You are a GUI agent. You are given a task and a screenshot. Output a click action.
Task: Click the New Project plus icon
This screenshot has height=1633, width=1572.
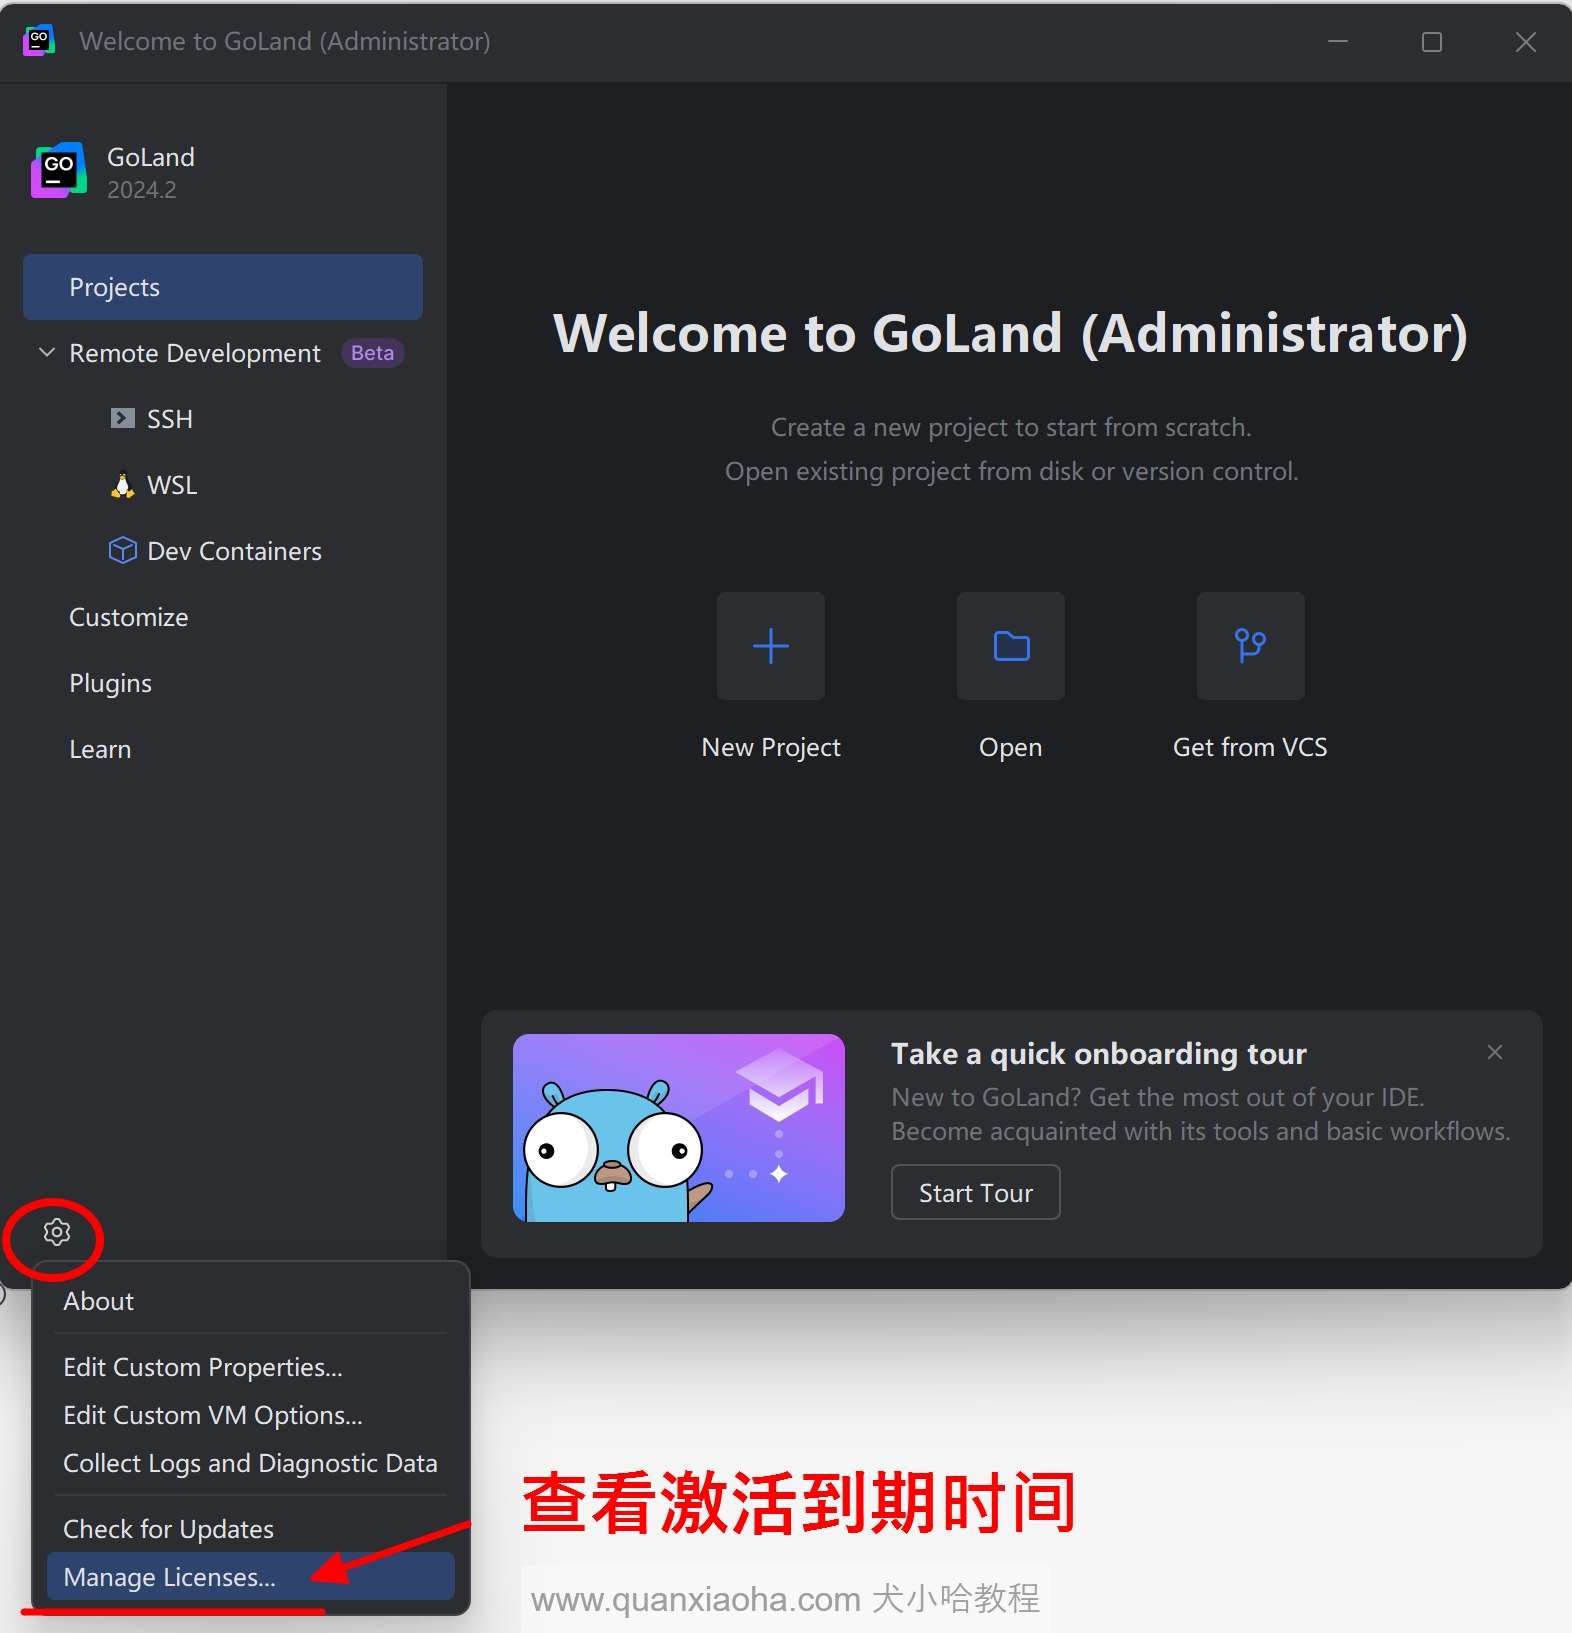(770, 646)
